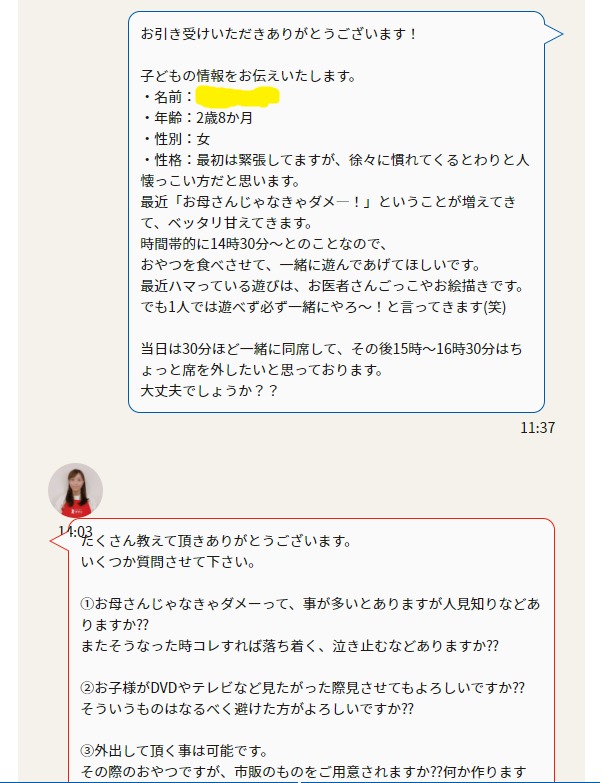Click the red bubble's pointed tail
604x783 pixels.
(59, 541)
